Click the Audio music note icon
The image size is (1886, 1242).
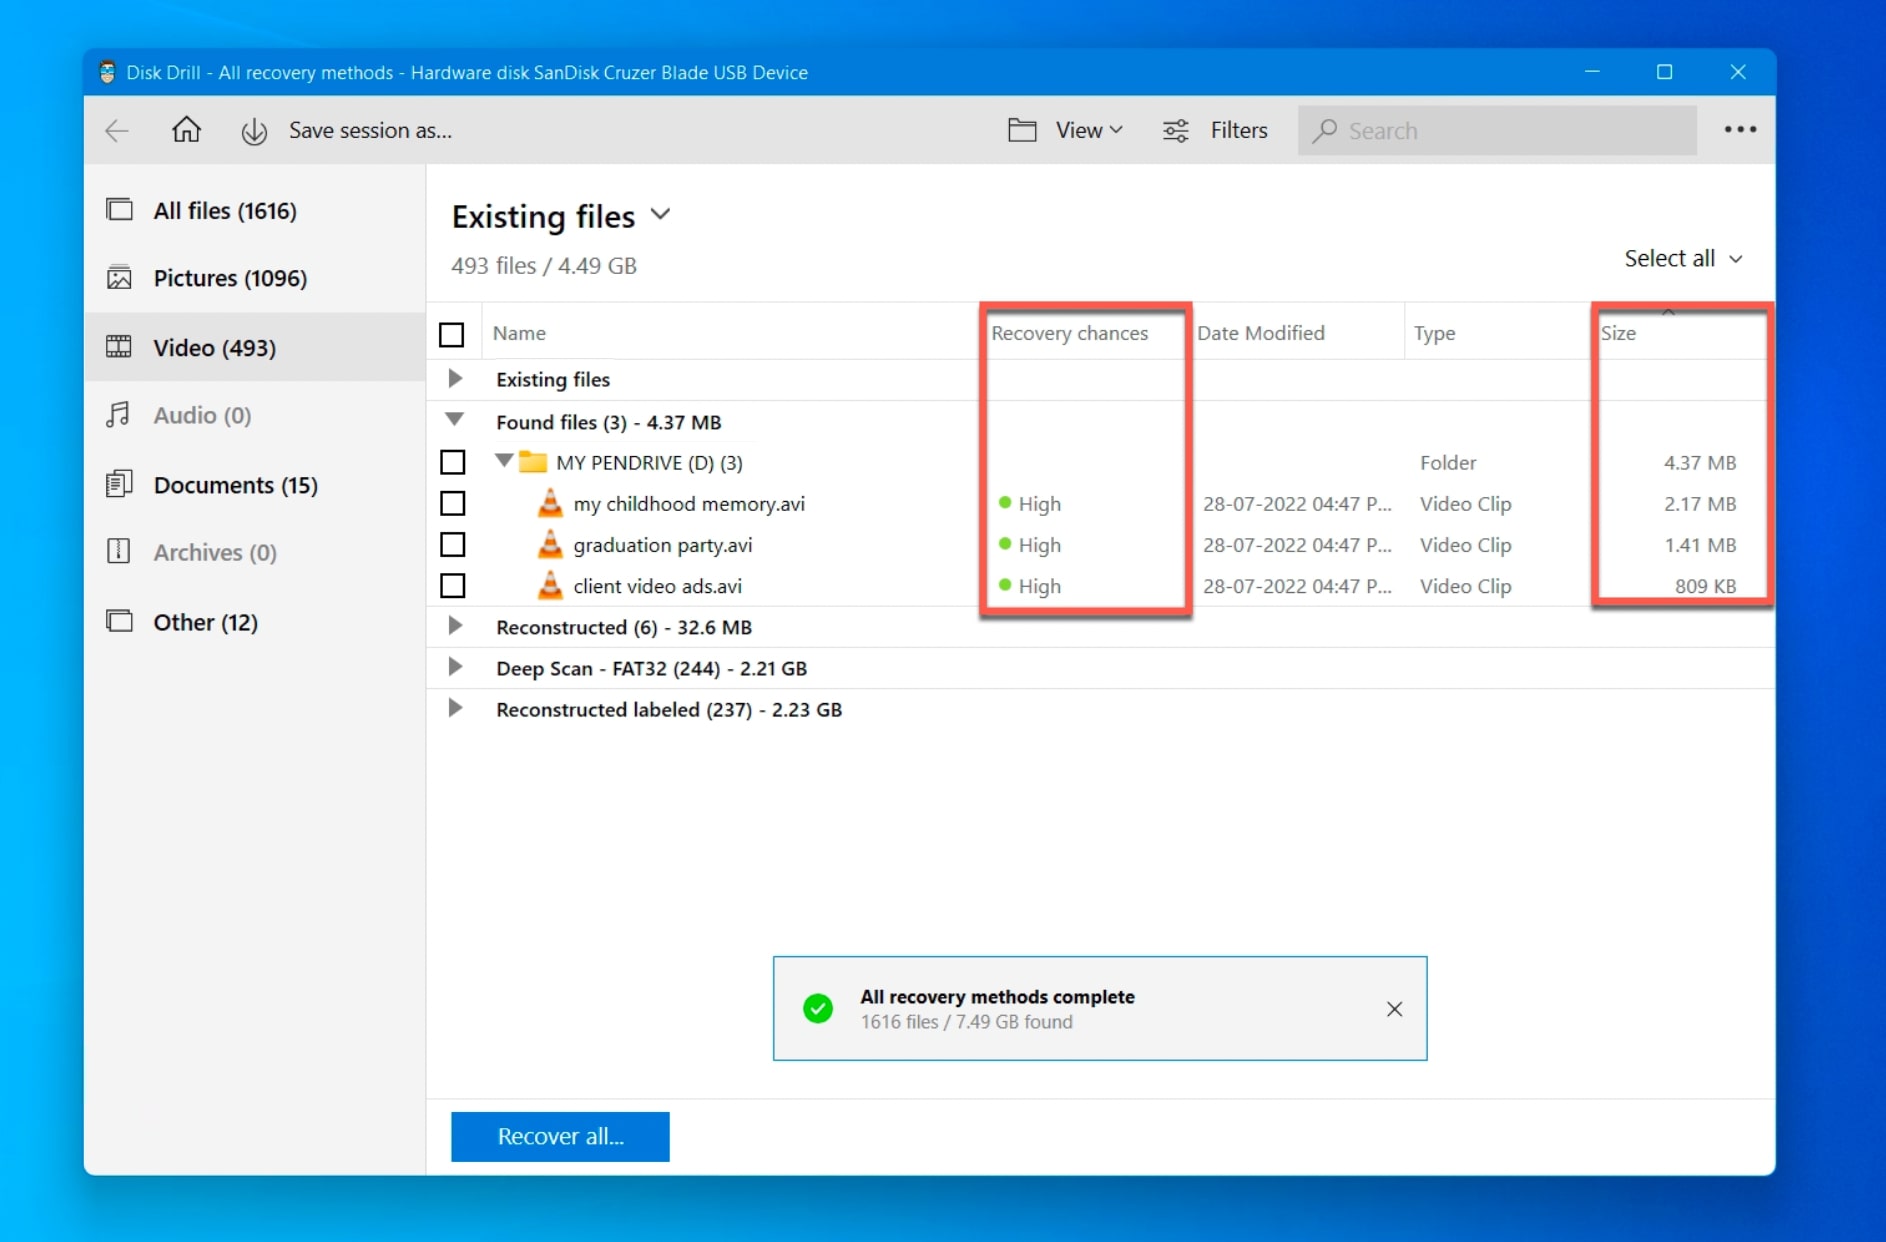coord(119,414)
